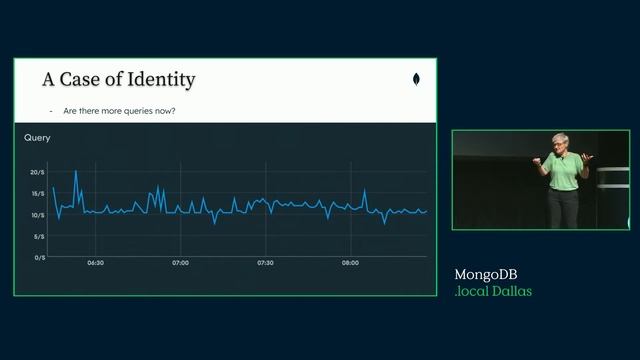Click the 07:00 time axis label
This screenshot has height=360, width=640.
tap(180, 263)
